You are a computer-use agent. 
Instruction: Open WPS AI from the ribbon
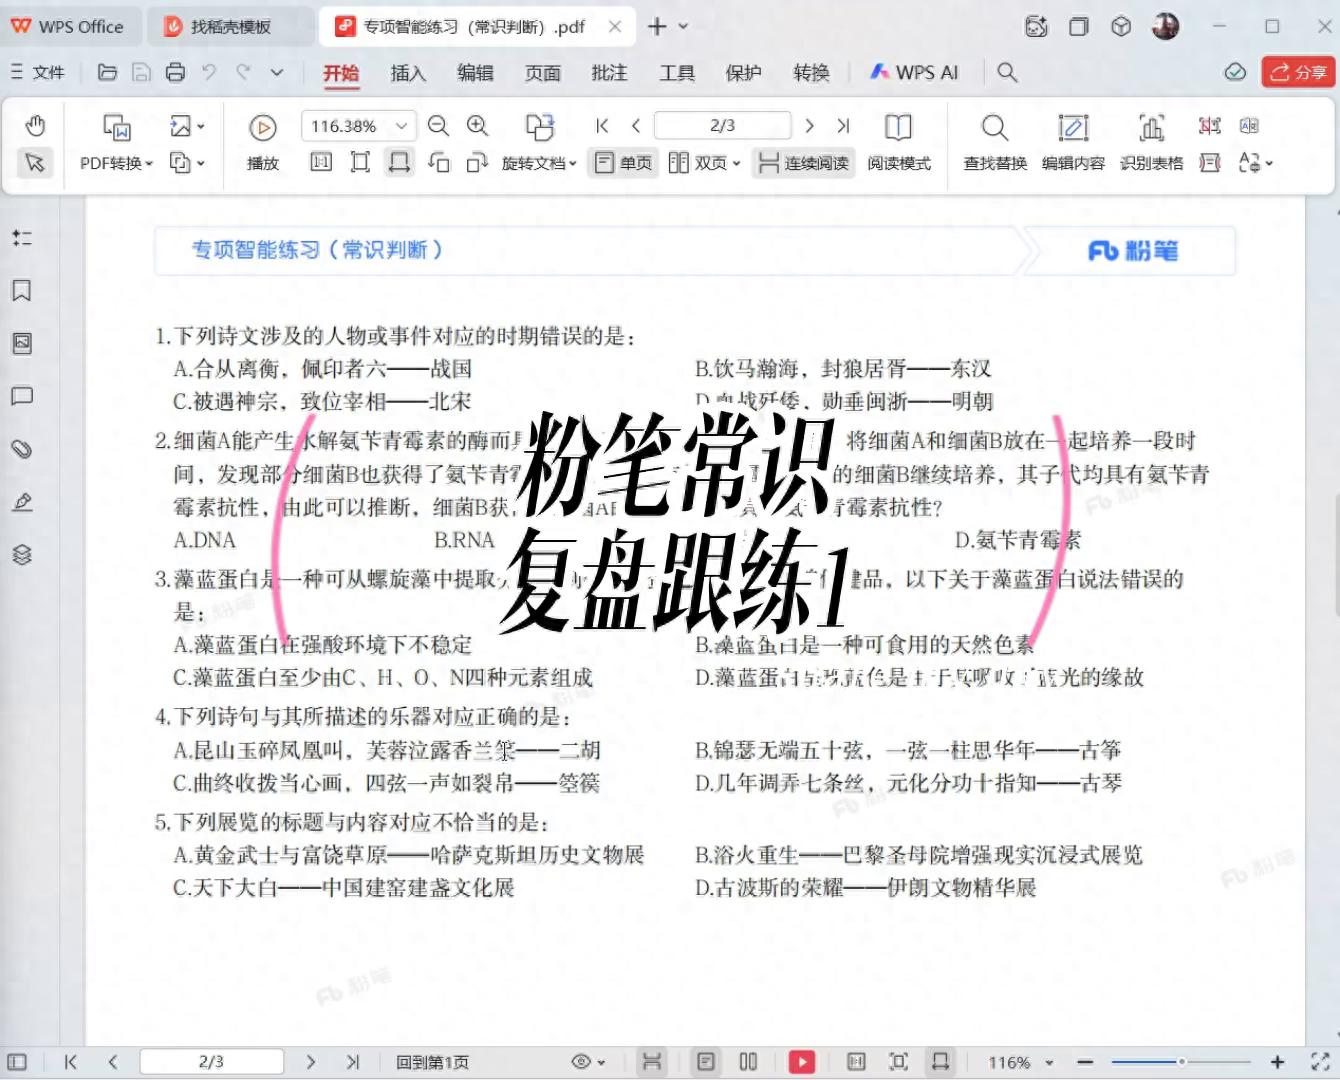(x=912, y=72)
